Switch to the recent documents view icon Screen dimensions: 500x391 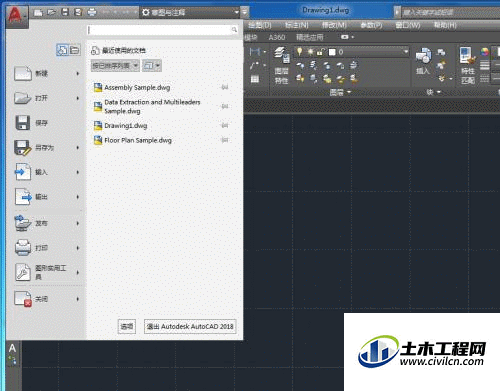[62, 50]
